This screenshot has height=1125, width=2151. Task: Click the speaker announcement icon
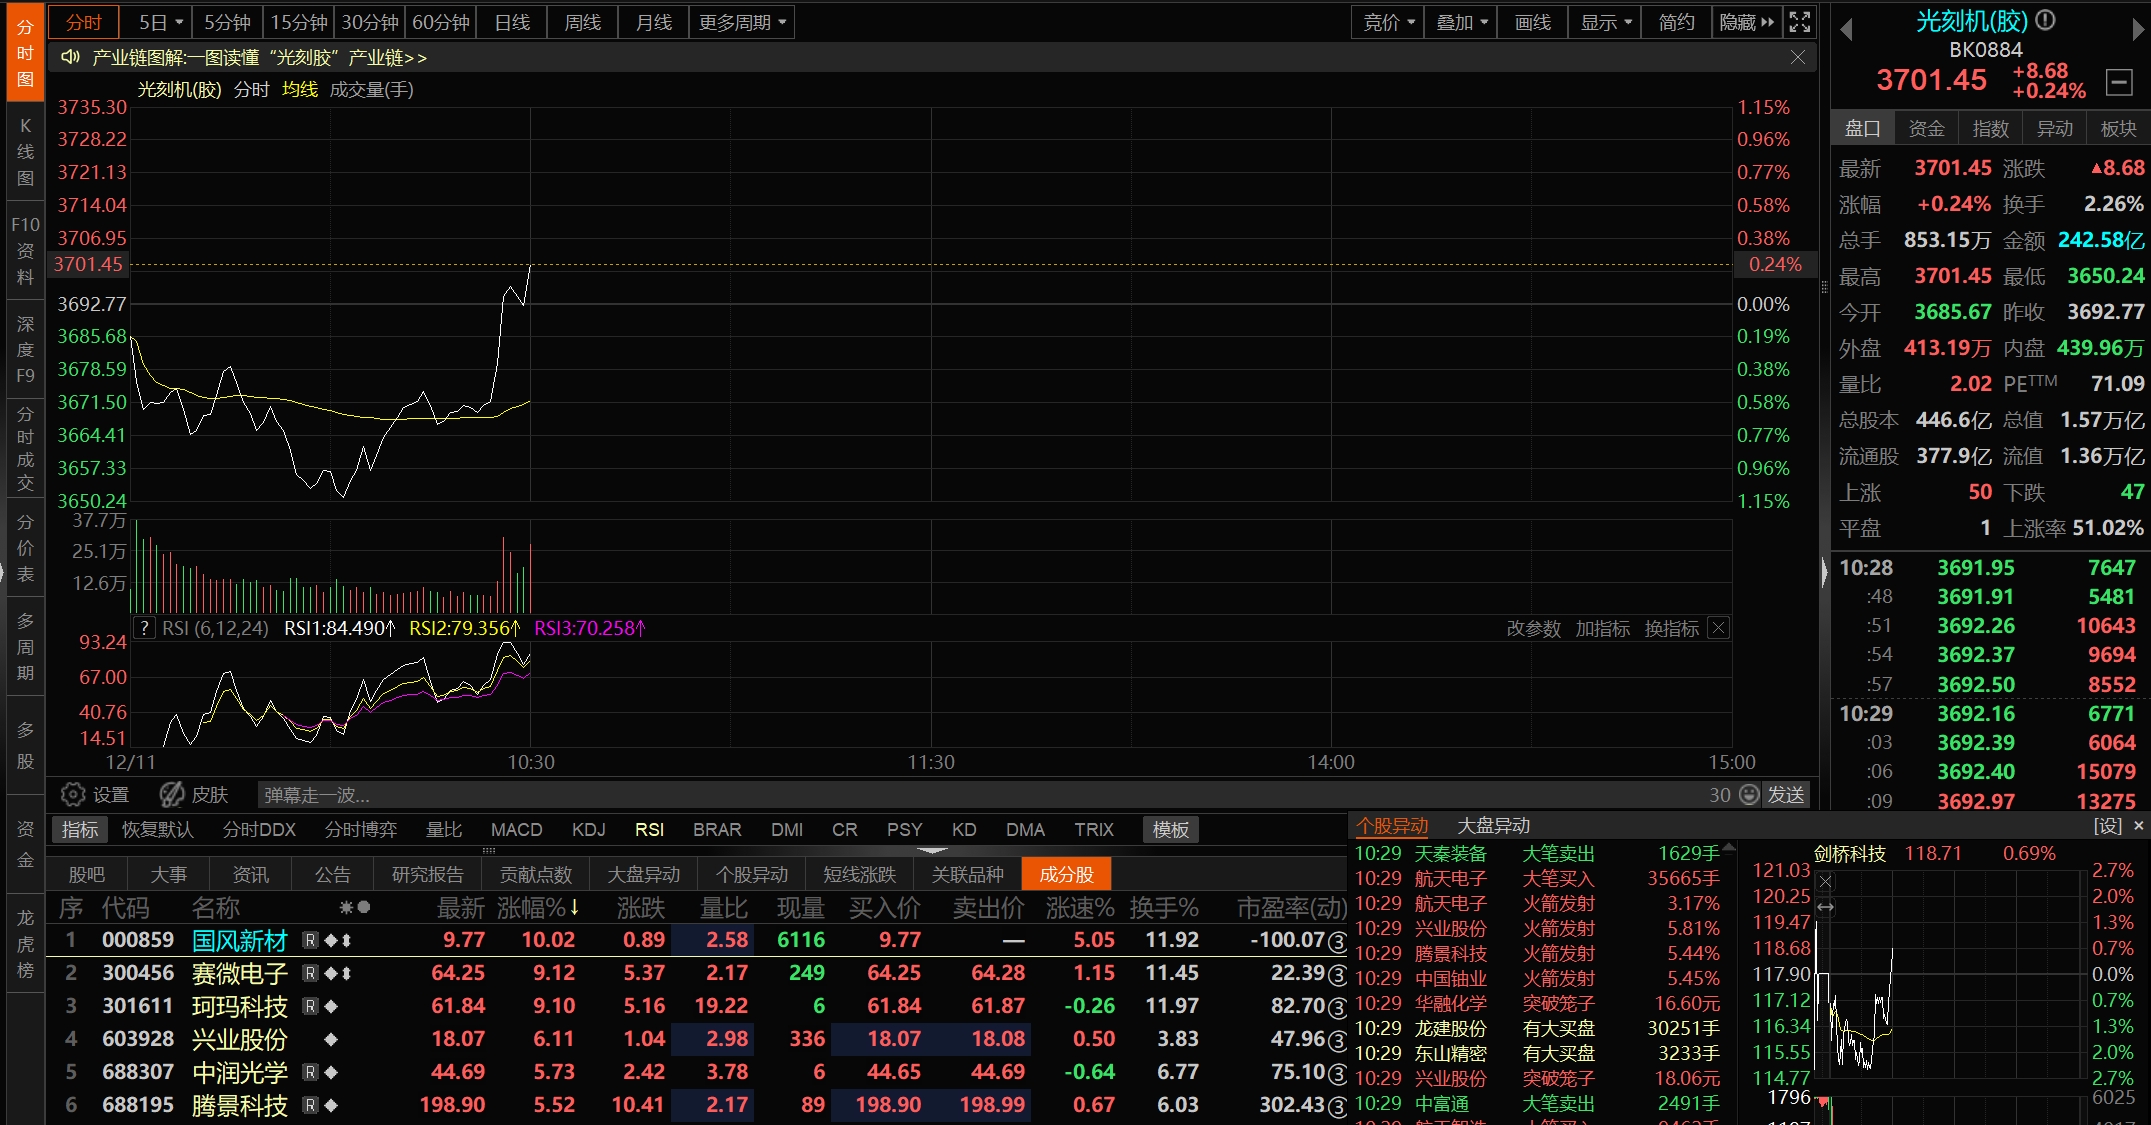coord(70,58)
